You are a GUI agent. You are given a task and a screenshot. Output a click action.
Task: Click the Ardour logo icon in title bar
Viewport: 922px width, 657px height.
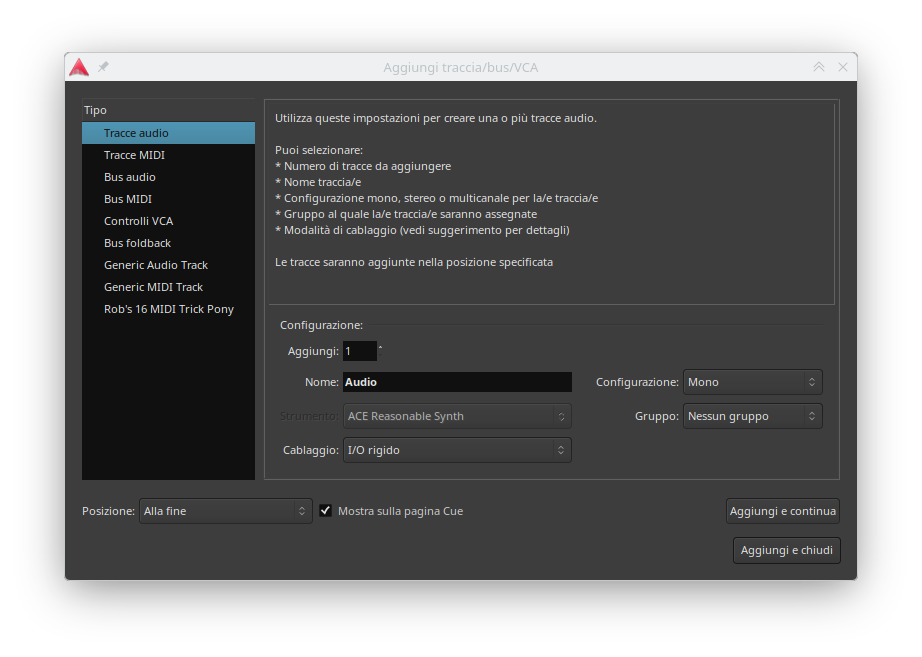pyautogui.click(x=79, y=67)
